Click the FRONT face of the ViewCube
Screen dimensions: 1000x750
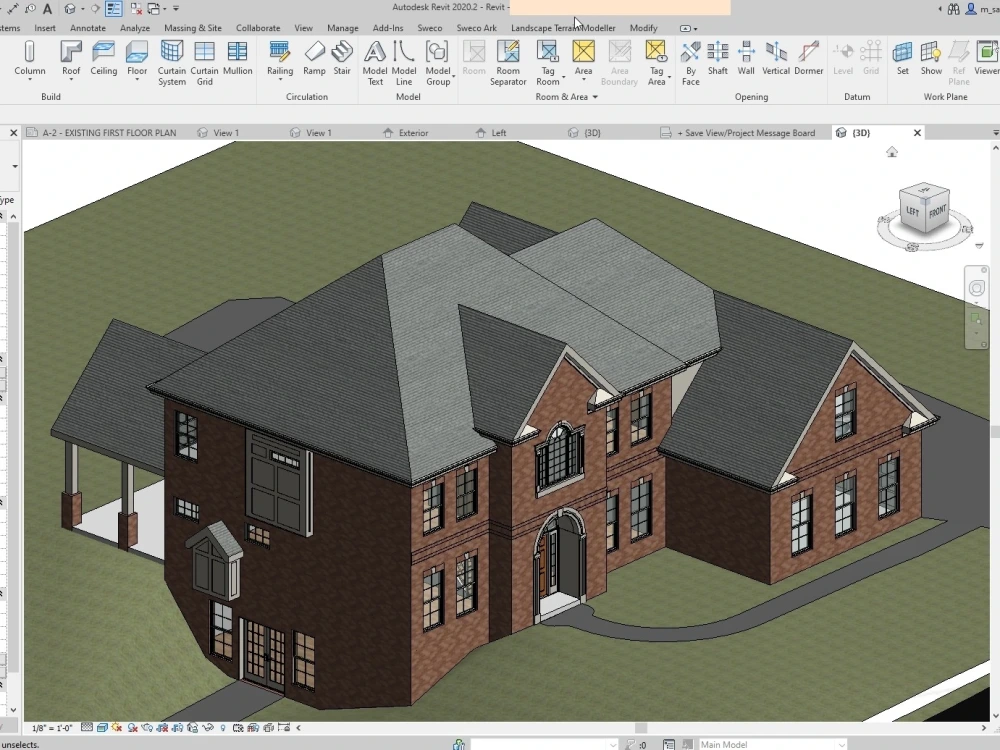pos(936,214)
